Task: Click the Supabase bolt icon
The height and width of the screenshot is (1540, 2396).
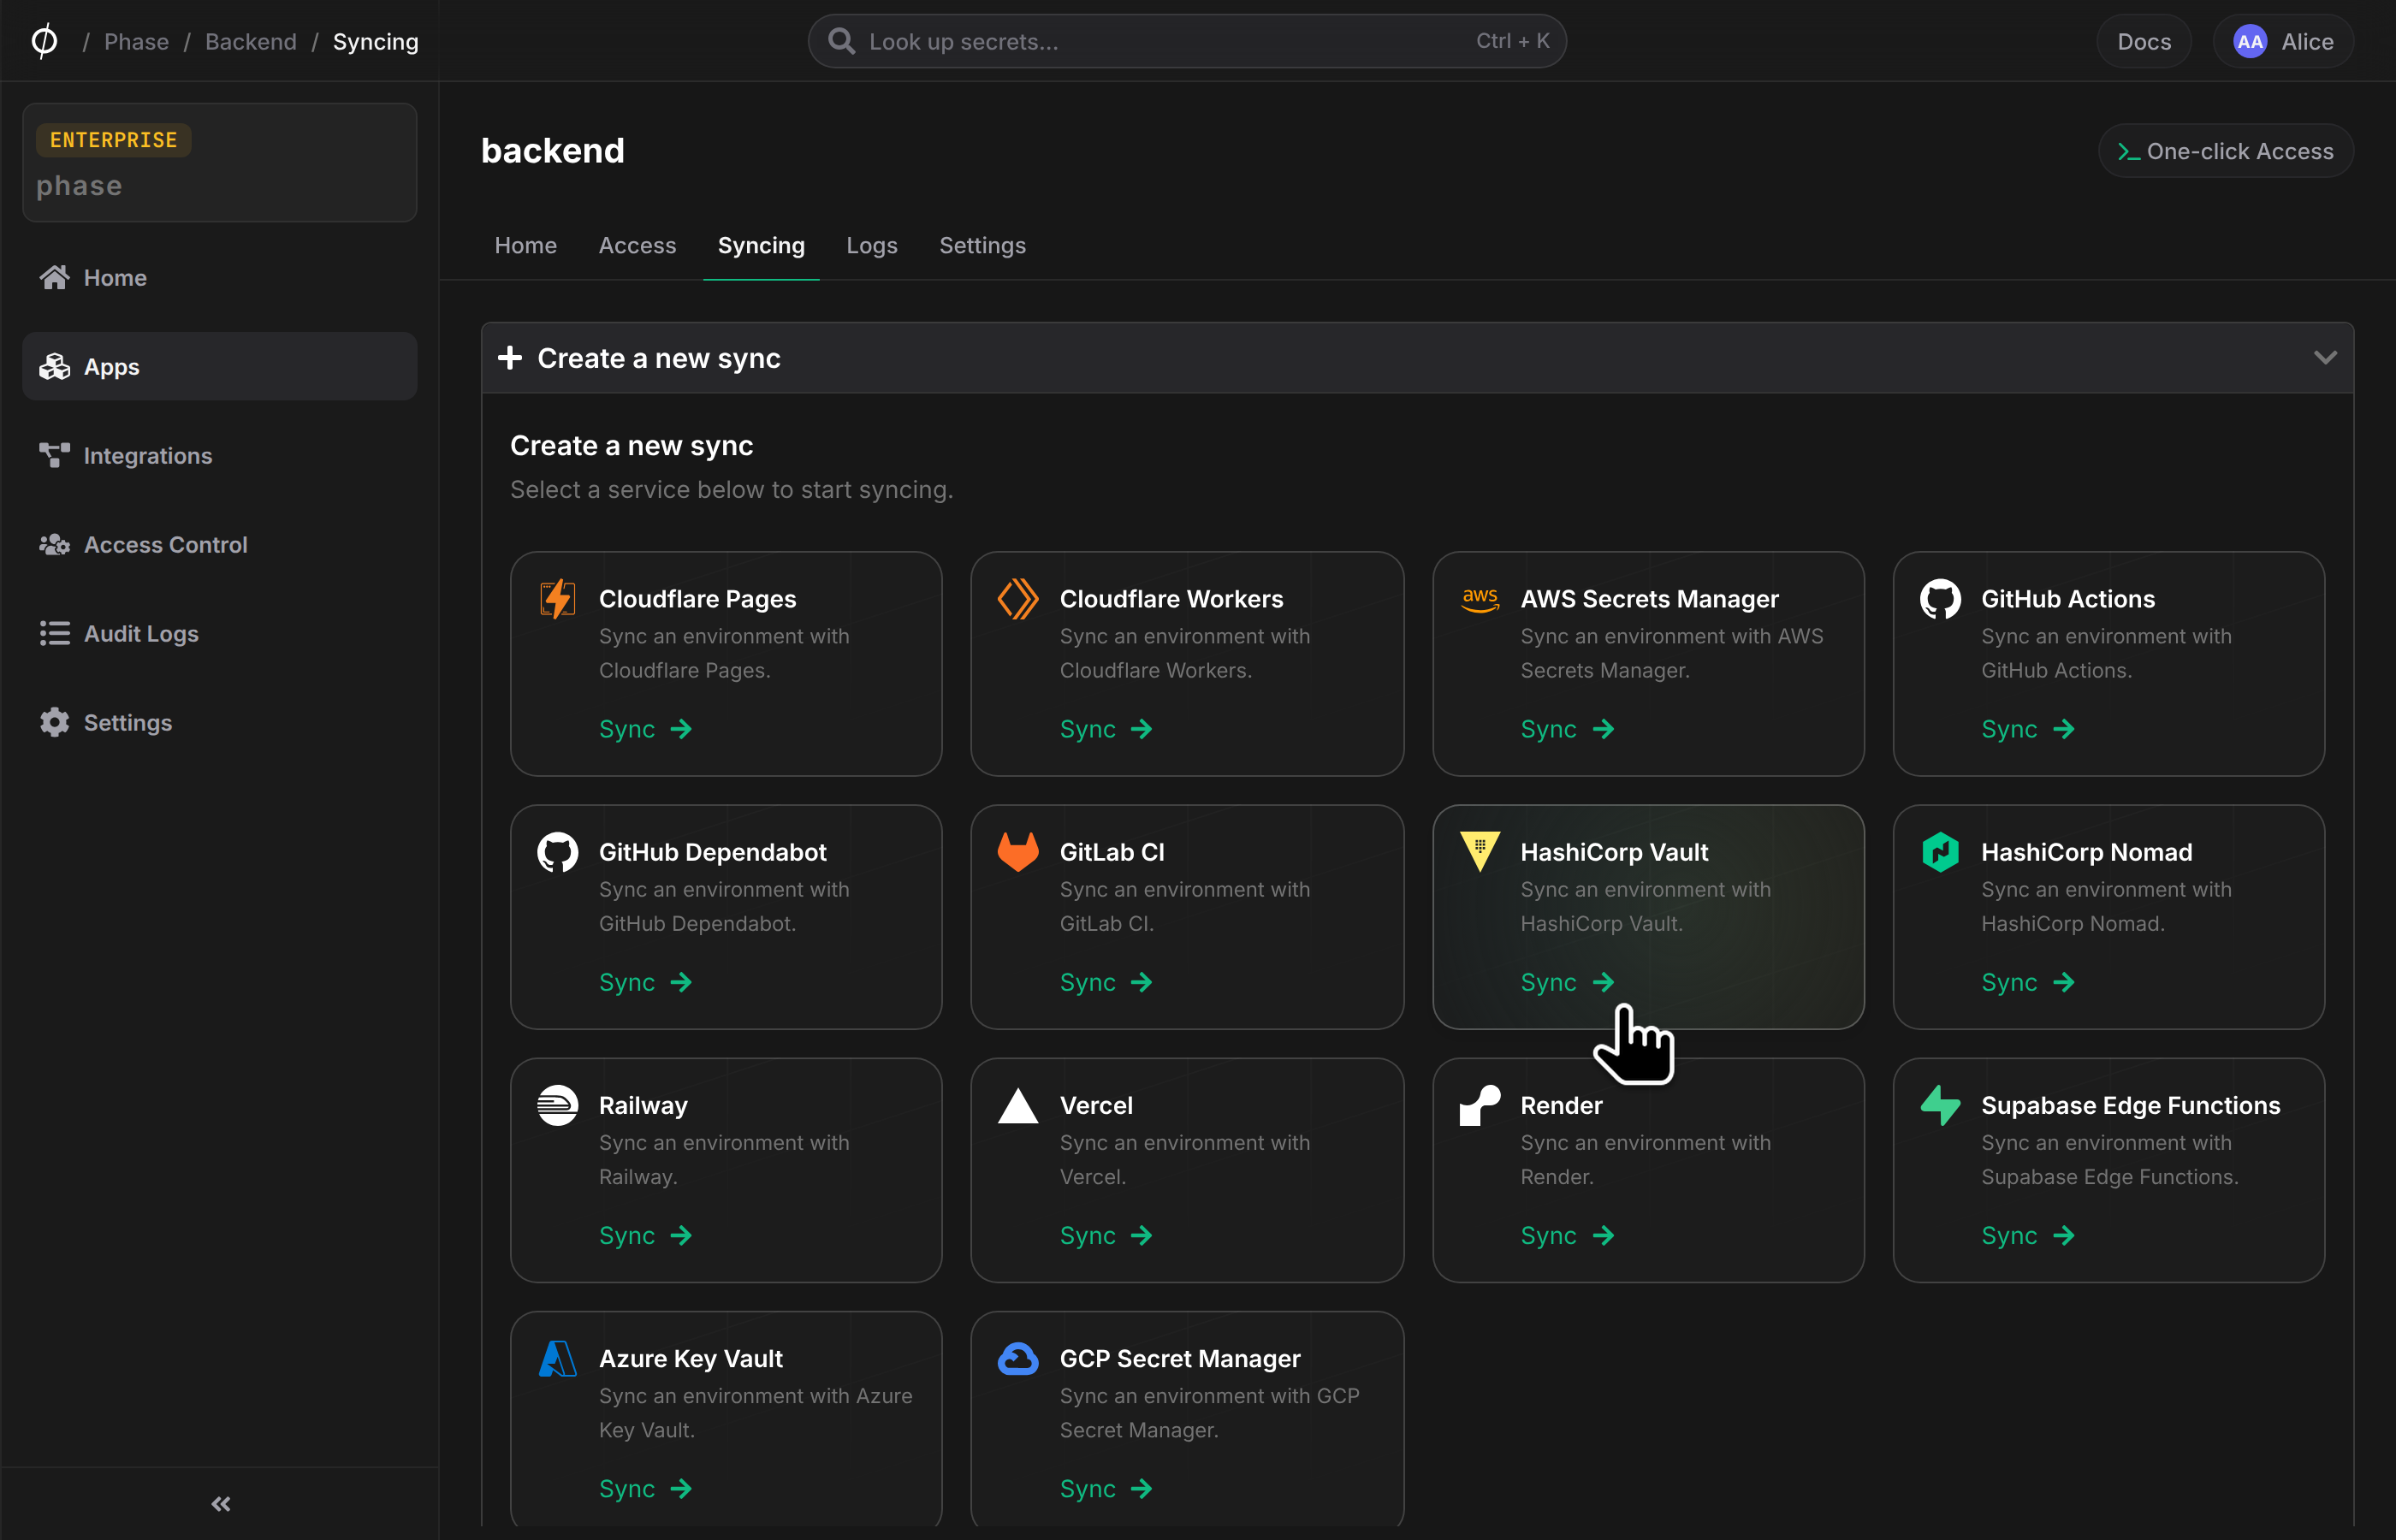Action: tap(1940, 1105)
